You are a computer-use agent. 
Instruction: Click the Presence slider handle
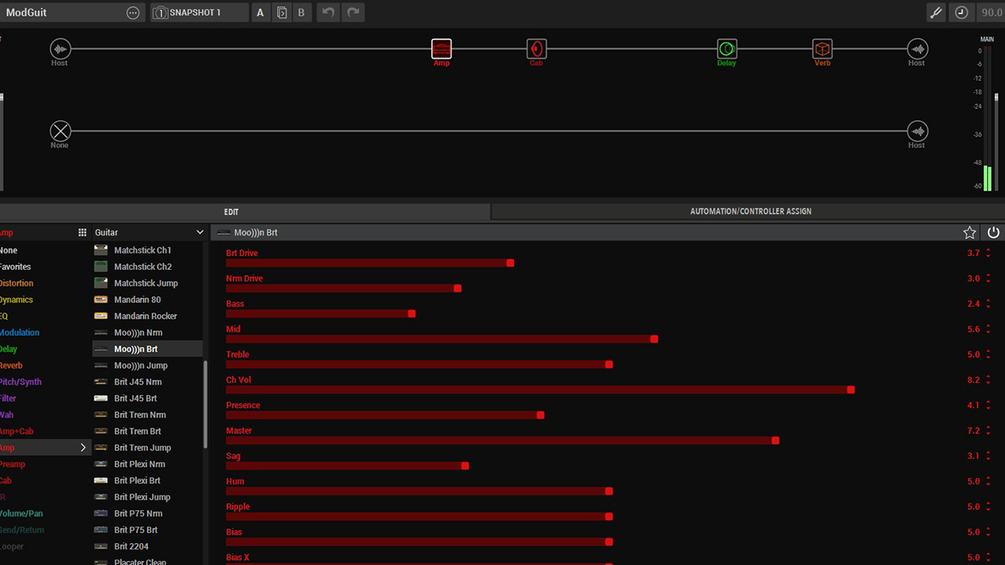click(x=540, y=415)
